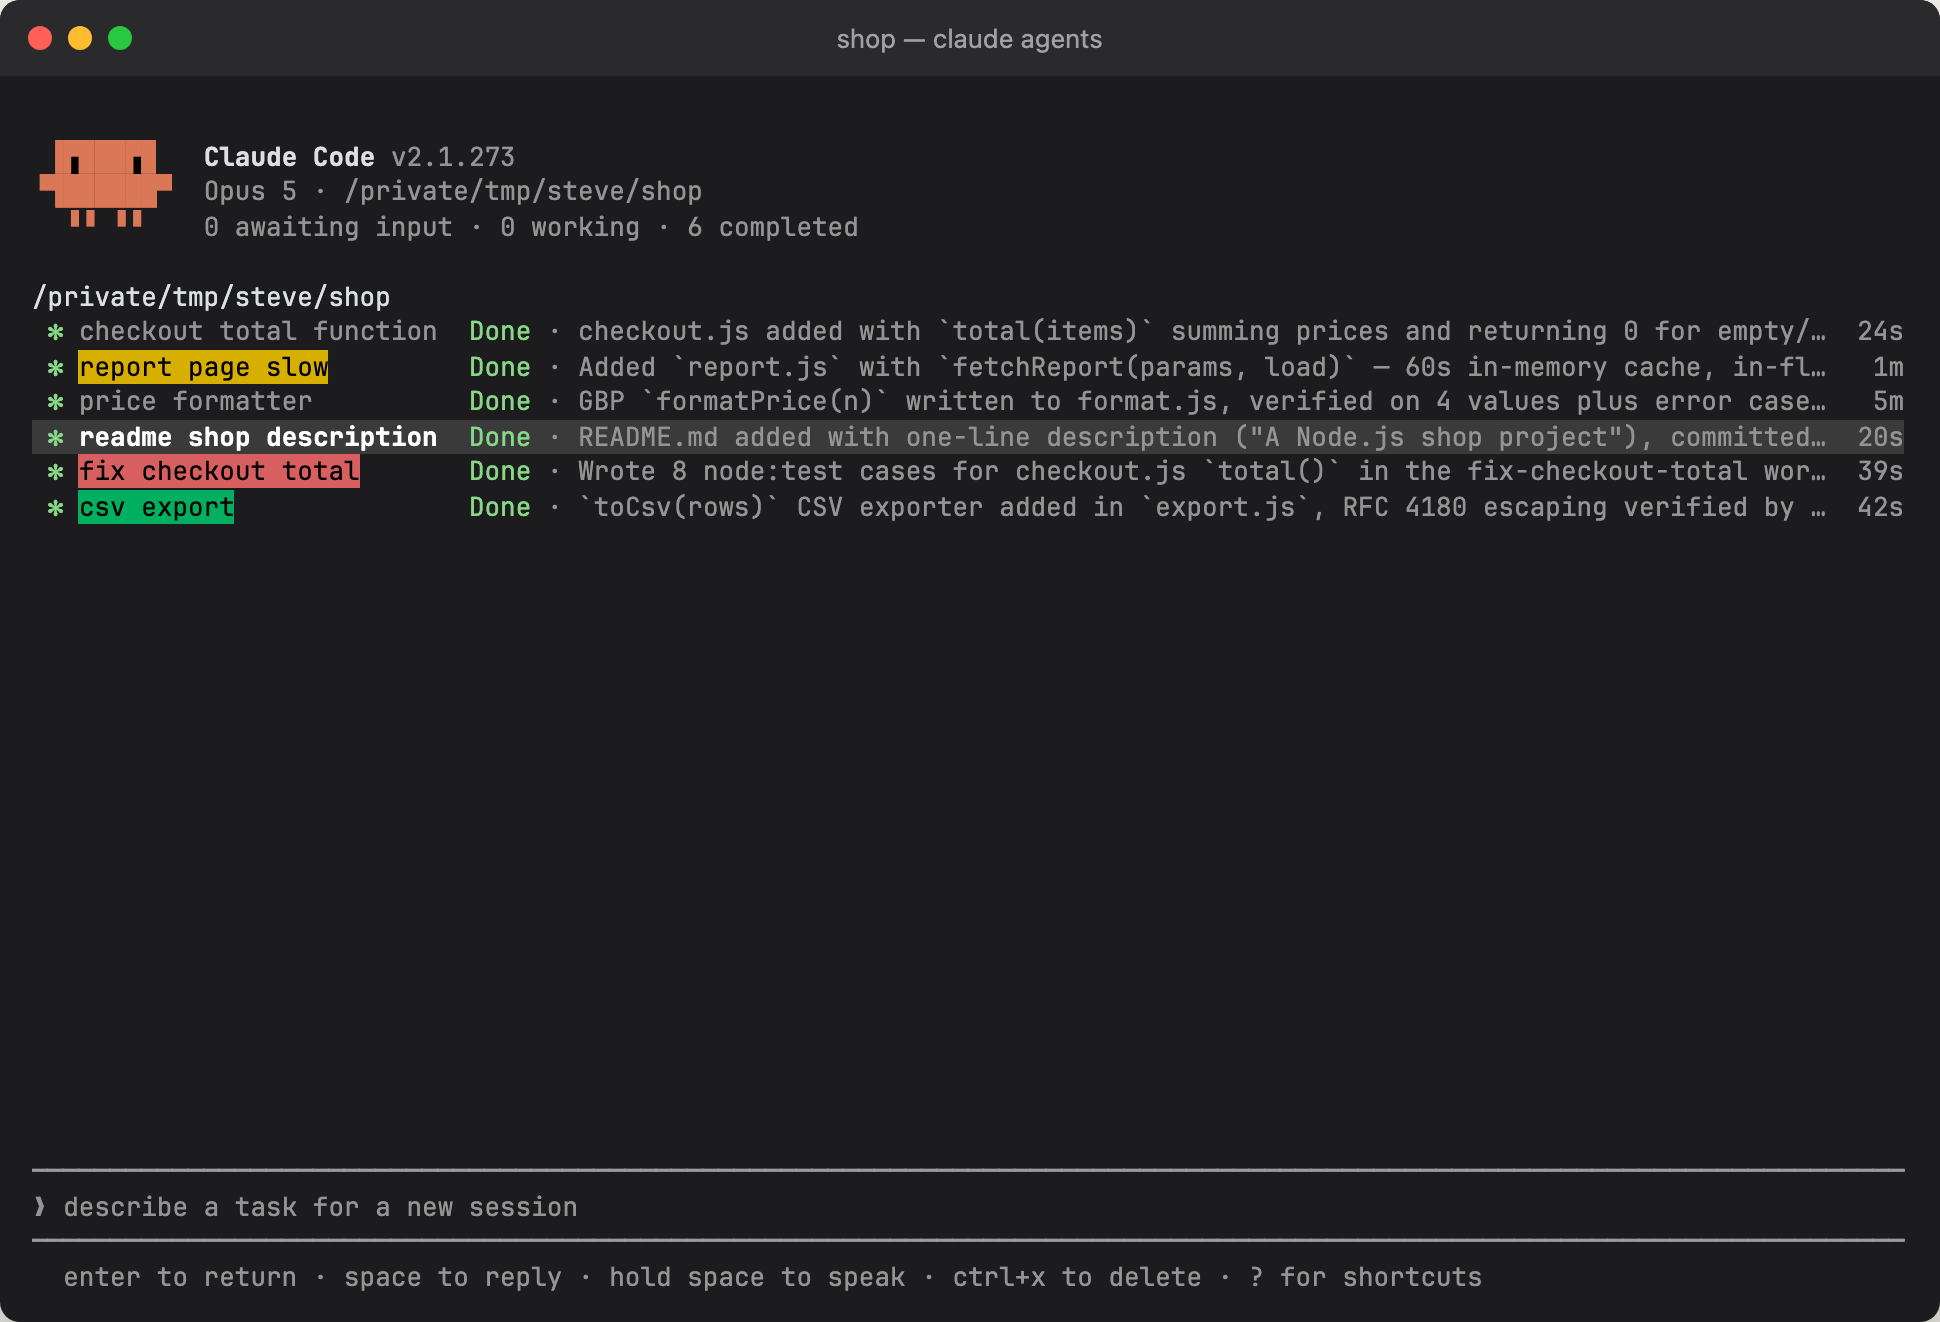Screen dimensions: 1940x1322
Task: Click the /private/tmp/steve/shop group heading
Action: tap(211, 297)
